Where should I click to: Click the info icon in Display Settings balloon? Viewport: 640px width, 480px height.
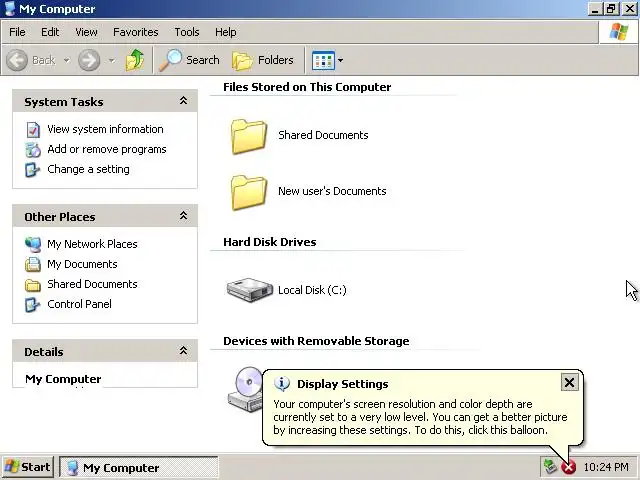pos(282,384)
